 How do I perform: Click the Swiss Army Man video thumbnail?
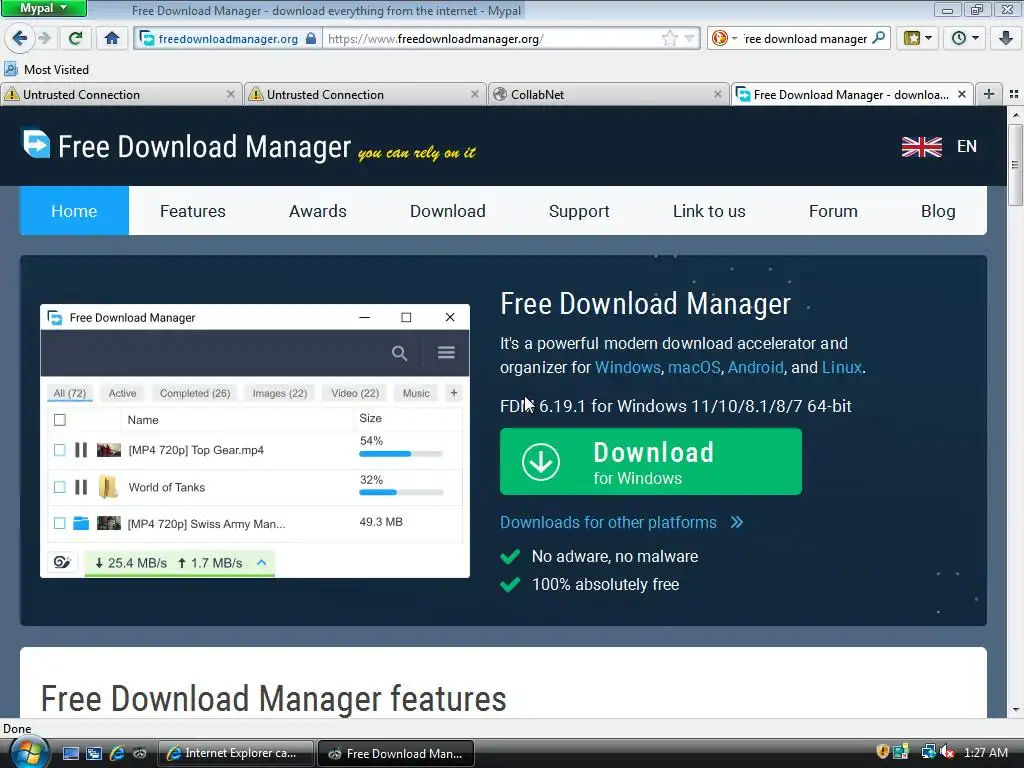tap(108, 523)
